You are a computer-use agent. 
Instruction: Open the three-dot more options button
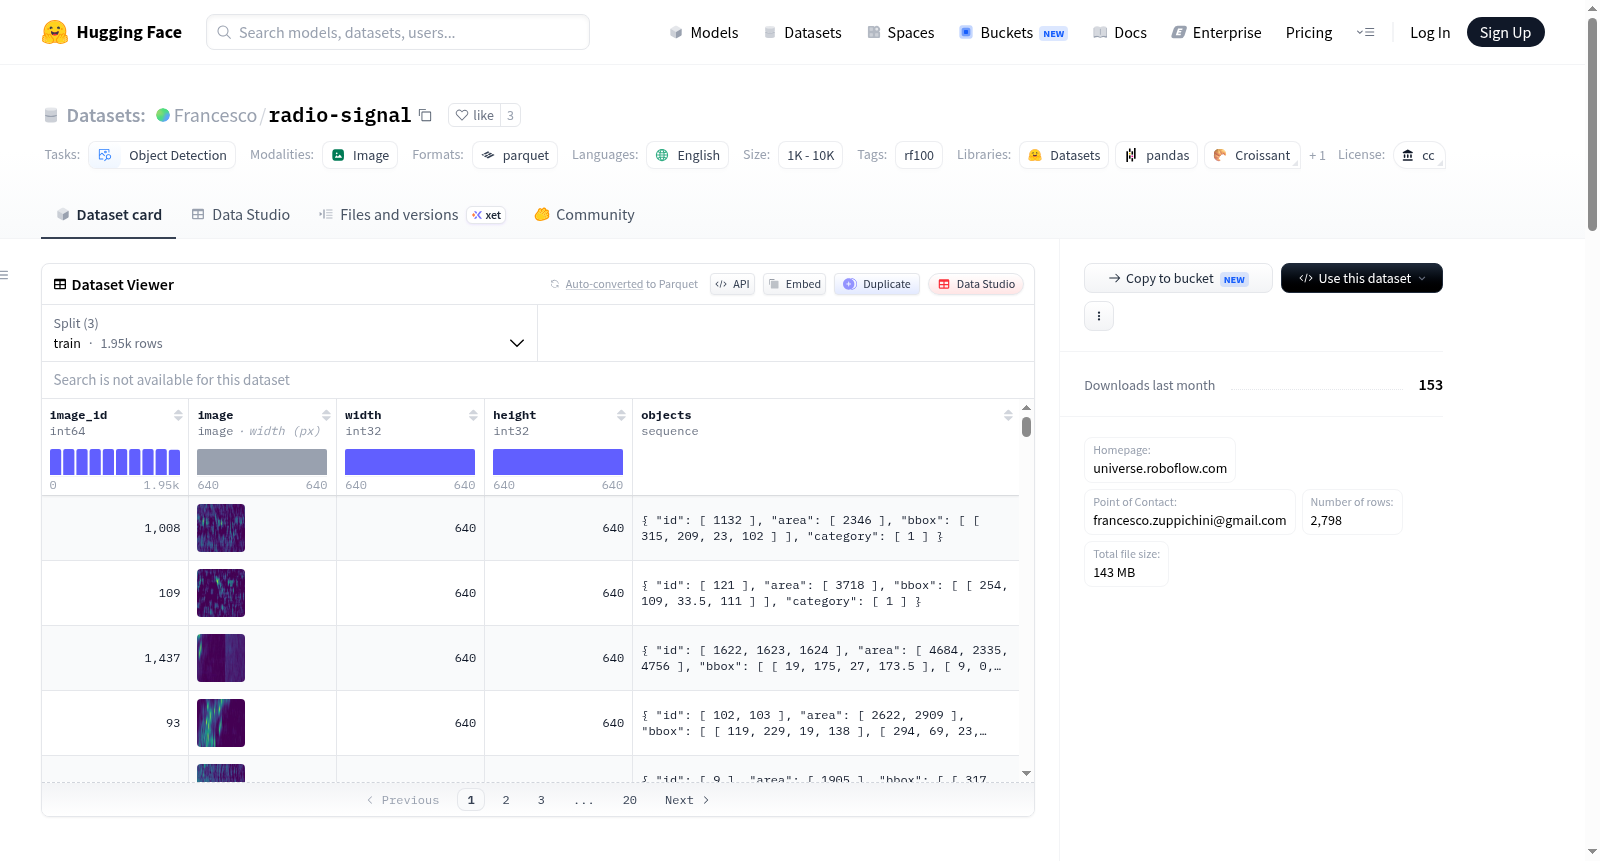[1099, 316]
